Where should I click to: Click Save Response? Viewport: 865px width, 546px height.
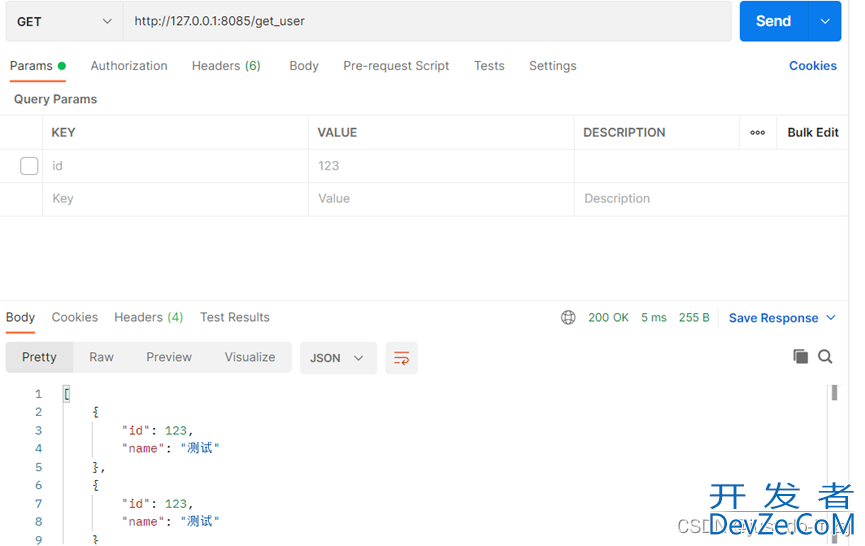[773, 318]
